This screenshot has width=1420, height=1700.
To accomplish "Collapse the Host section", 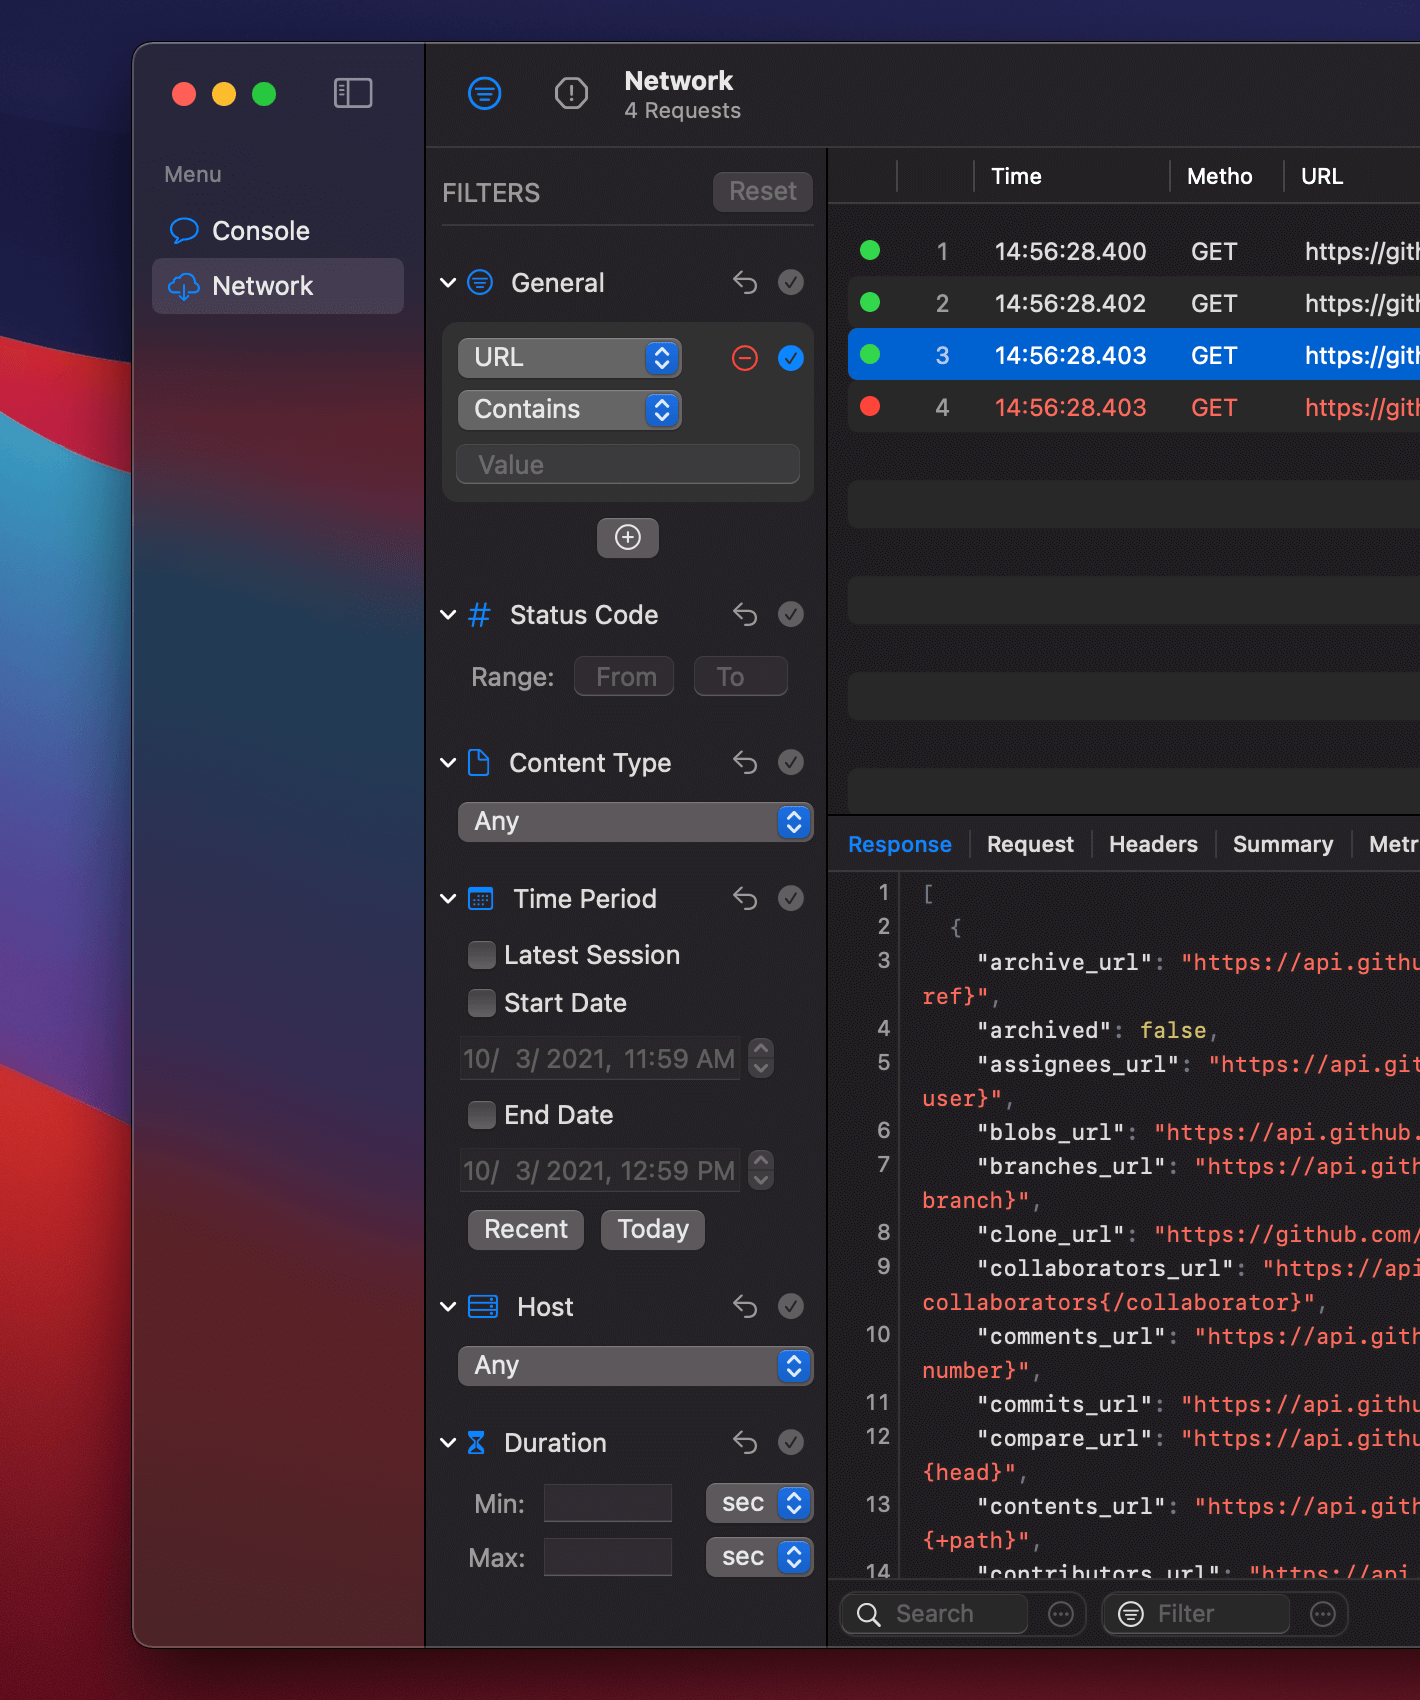I will (x=449, y=1306).
